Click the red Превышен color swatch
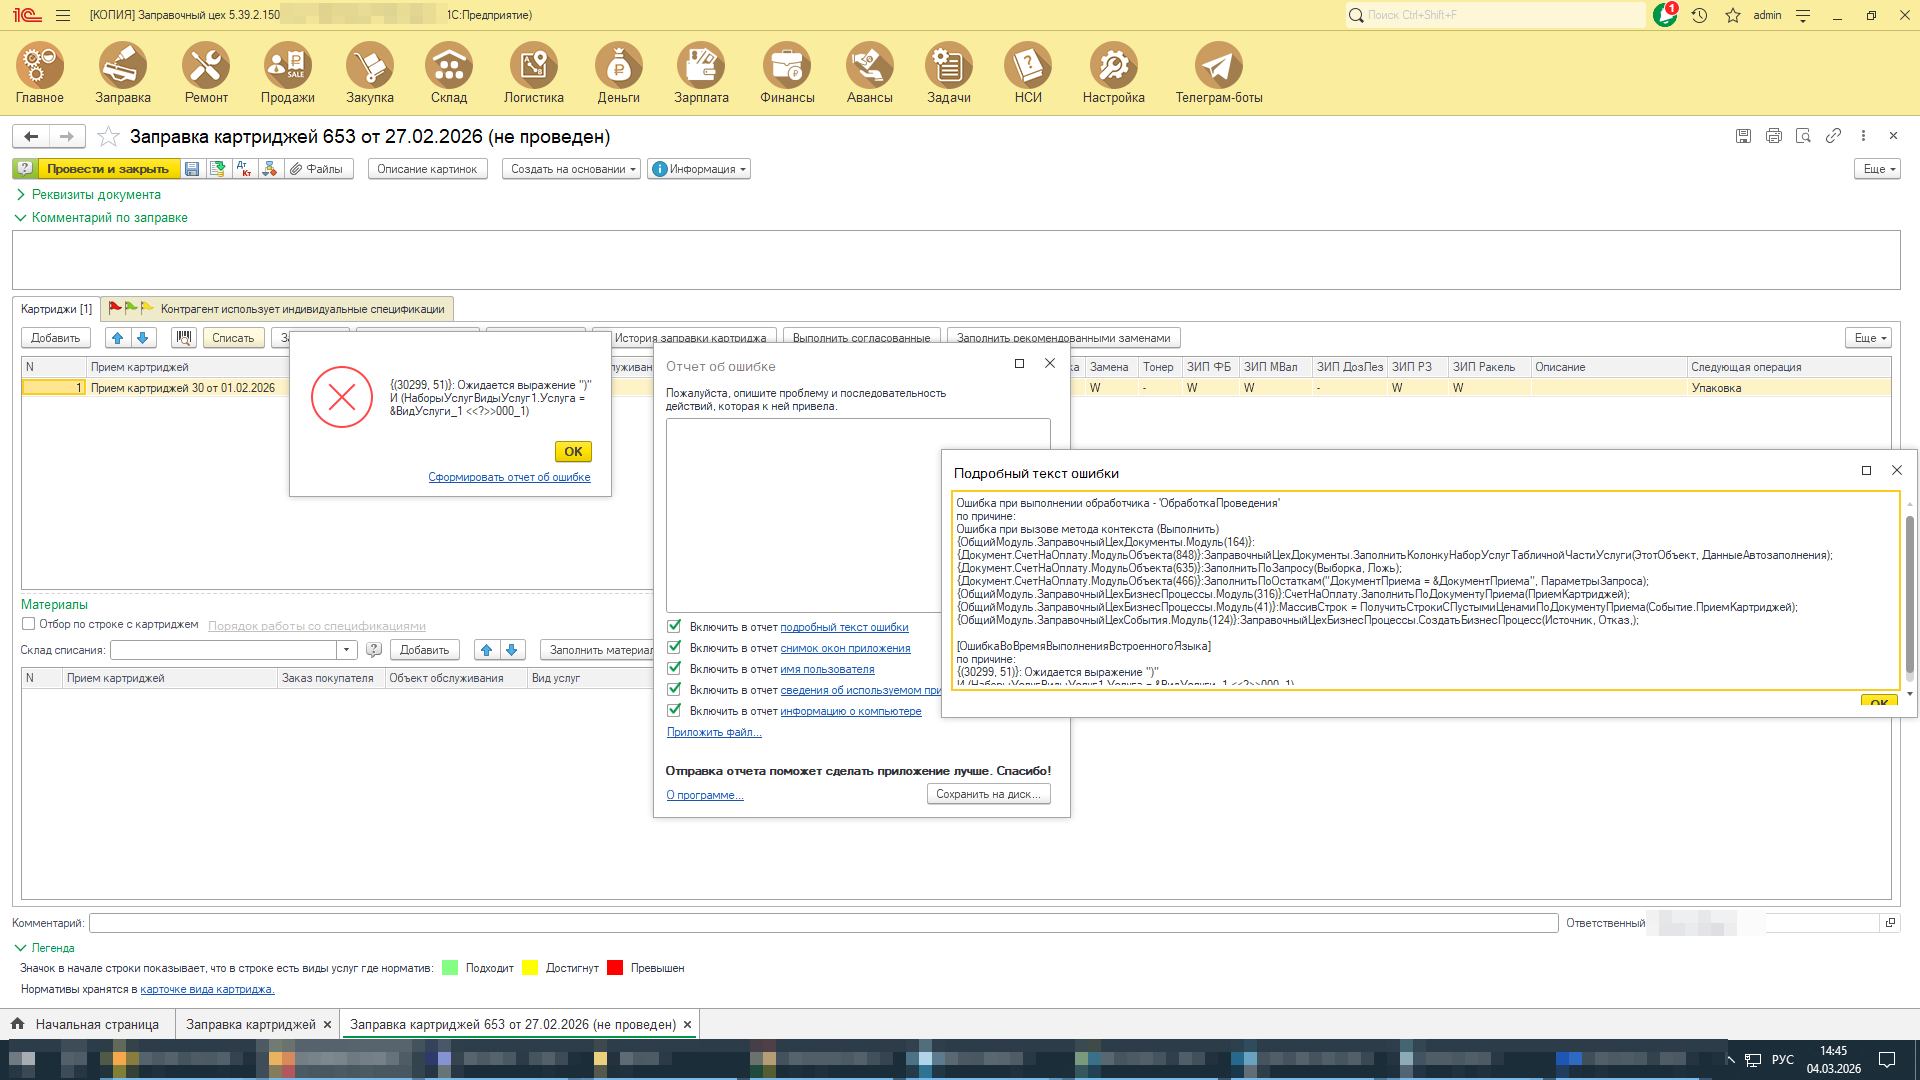The width and height of the screenshot is (1920, 1080). point(615,968)
